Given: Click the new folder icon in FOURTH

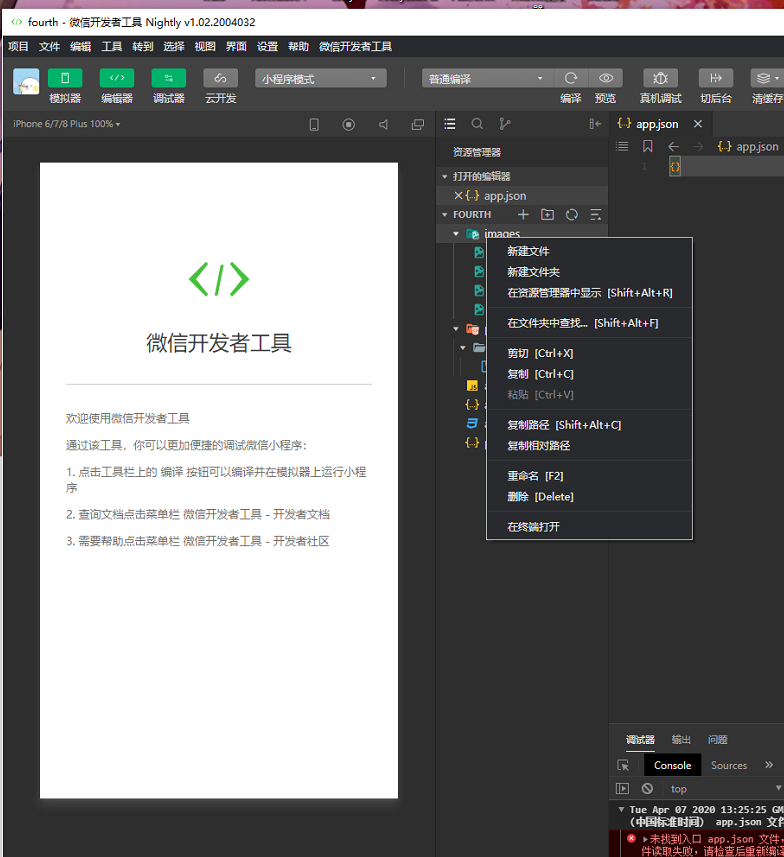Looking at the screenshot, I should [547, 214].
